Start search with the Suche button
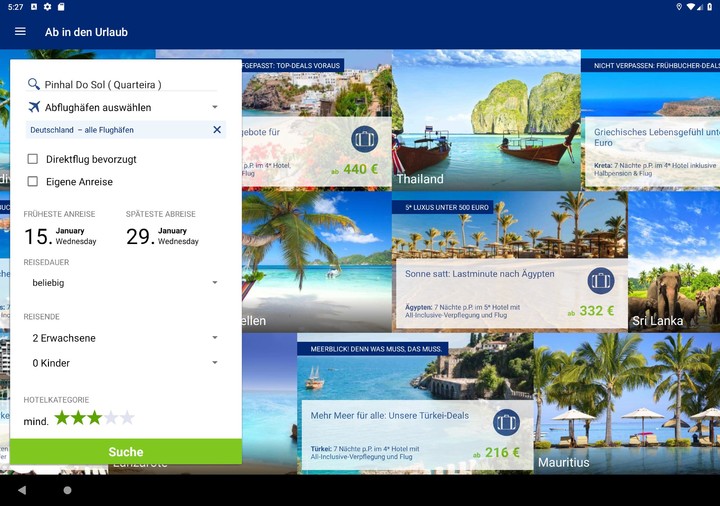This screenshot has width=720, height=506. [126, 451]
